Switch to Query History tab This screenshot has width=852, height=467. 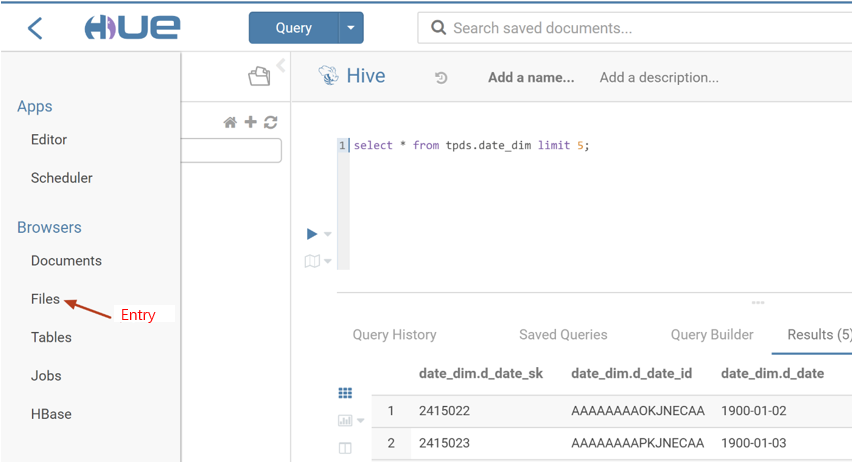pos(394,335)
